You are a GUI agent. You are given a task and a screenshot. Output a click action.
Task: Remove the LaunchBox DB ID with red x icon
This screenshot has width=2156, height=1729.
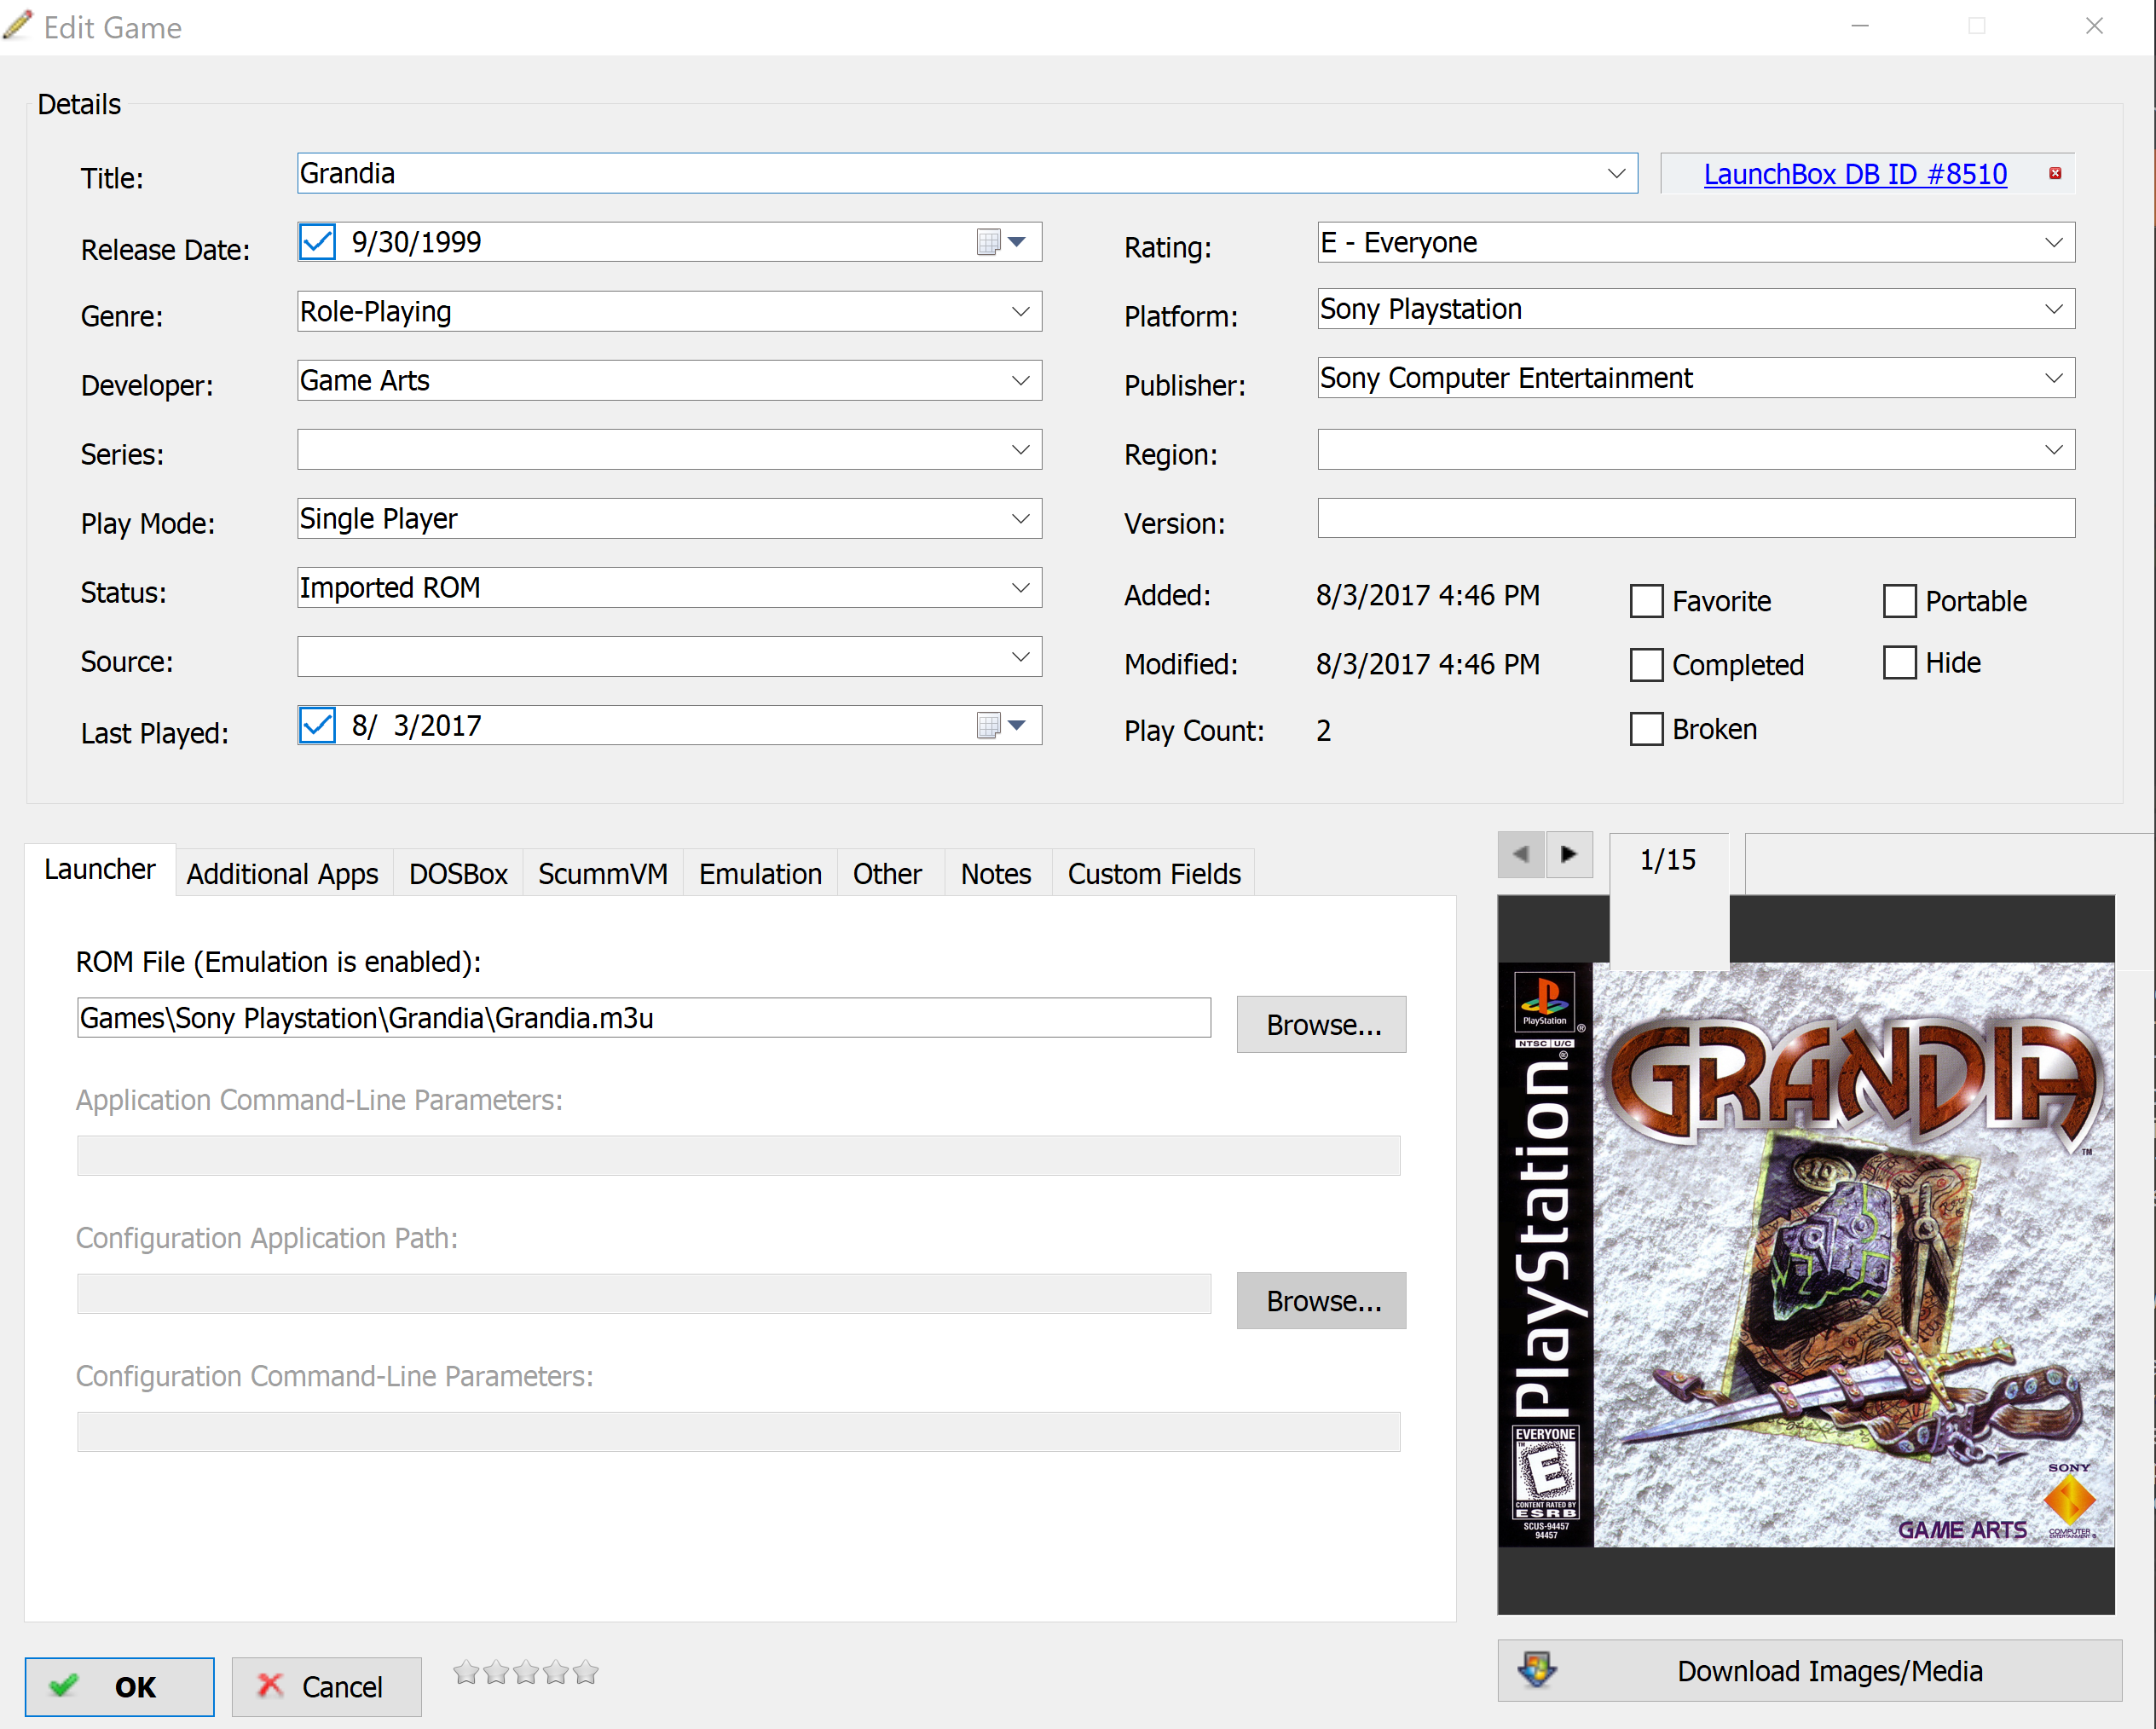(x=2054, y=173)
